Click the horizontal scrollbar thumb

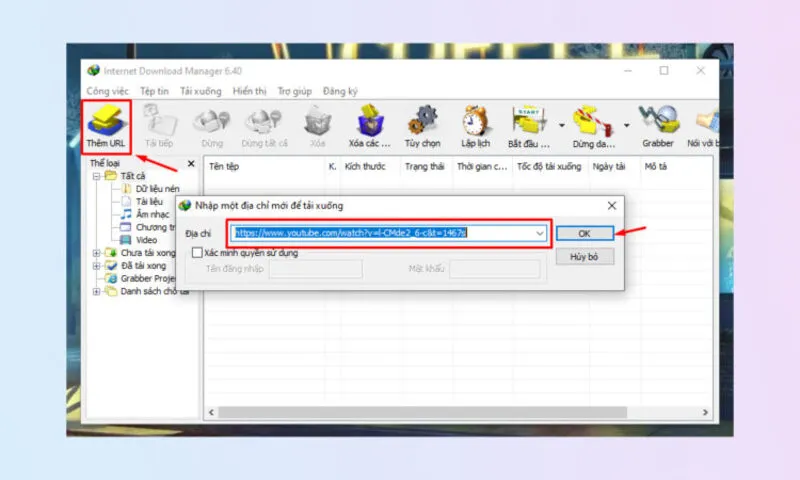click(422, 412)
